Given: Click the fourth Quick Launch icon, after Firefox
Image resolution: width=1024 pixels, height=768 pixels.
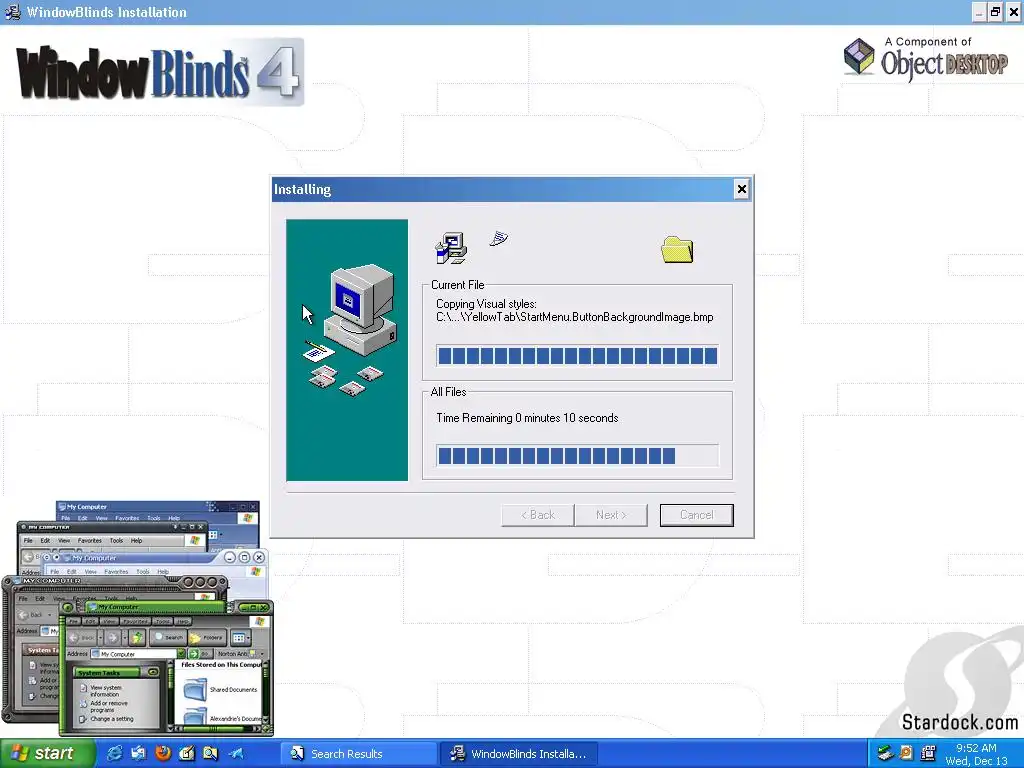Looking at the screenshot, I should pos(187,753).
